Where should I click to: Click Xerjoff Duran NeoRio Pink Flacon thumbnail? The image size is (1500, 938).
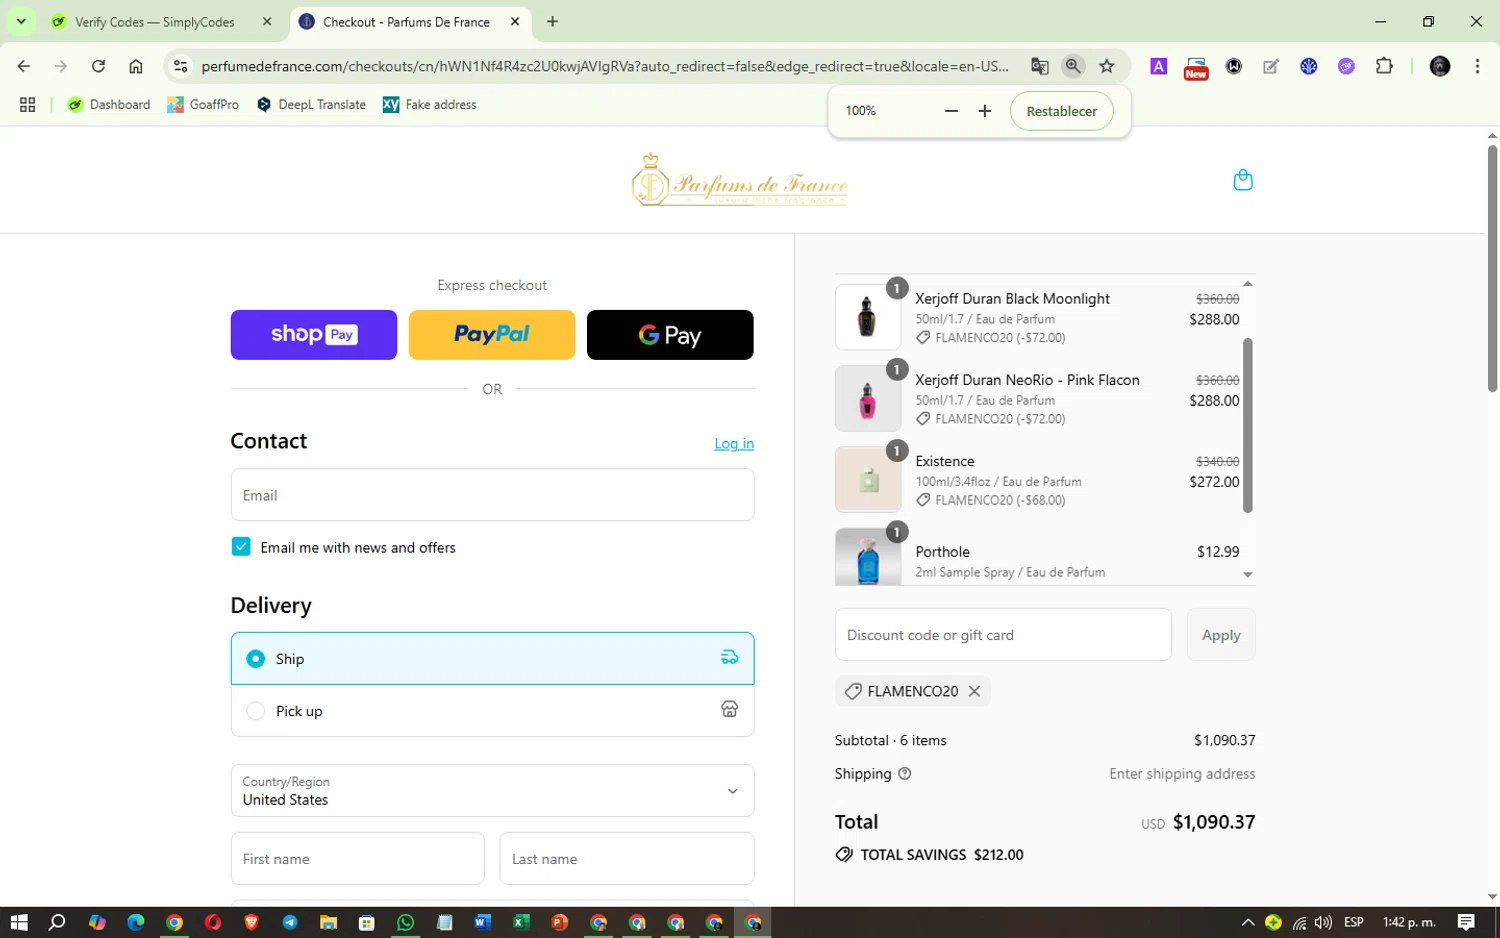pyautogui.click(x=868, y=398)
